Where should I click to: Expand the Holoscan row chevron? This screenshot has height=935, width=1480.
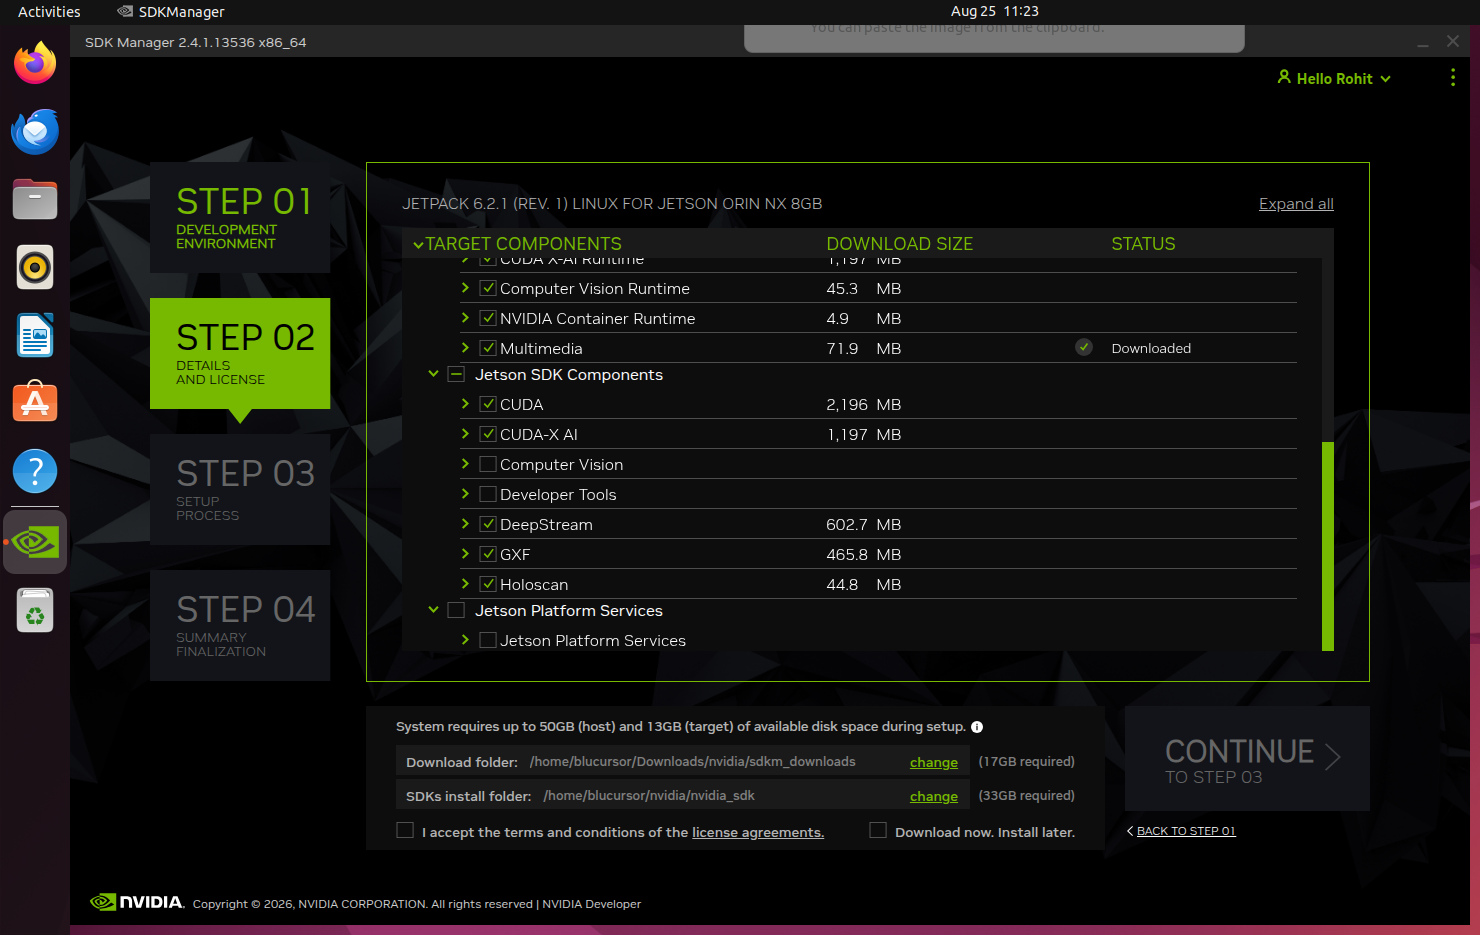465,584
